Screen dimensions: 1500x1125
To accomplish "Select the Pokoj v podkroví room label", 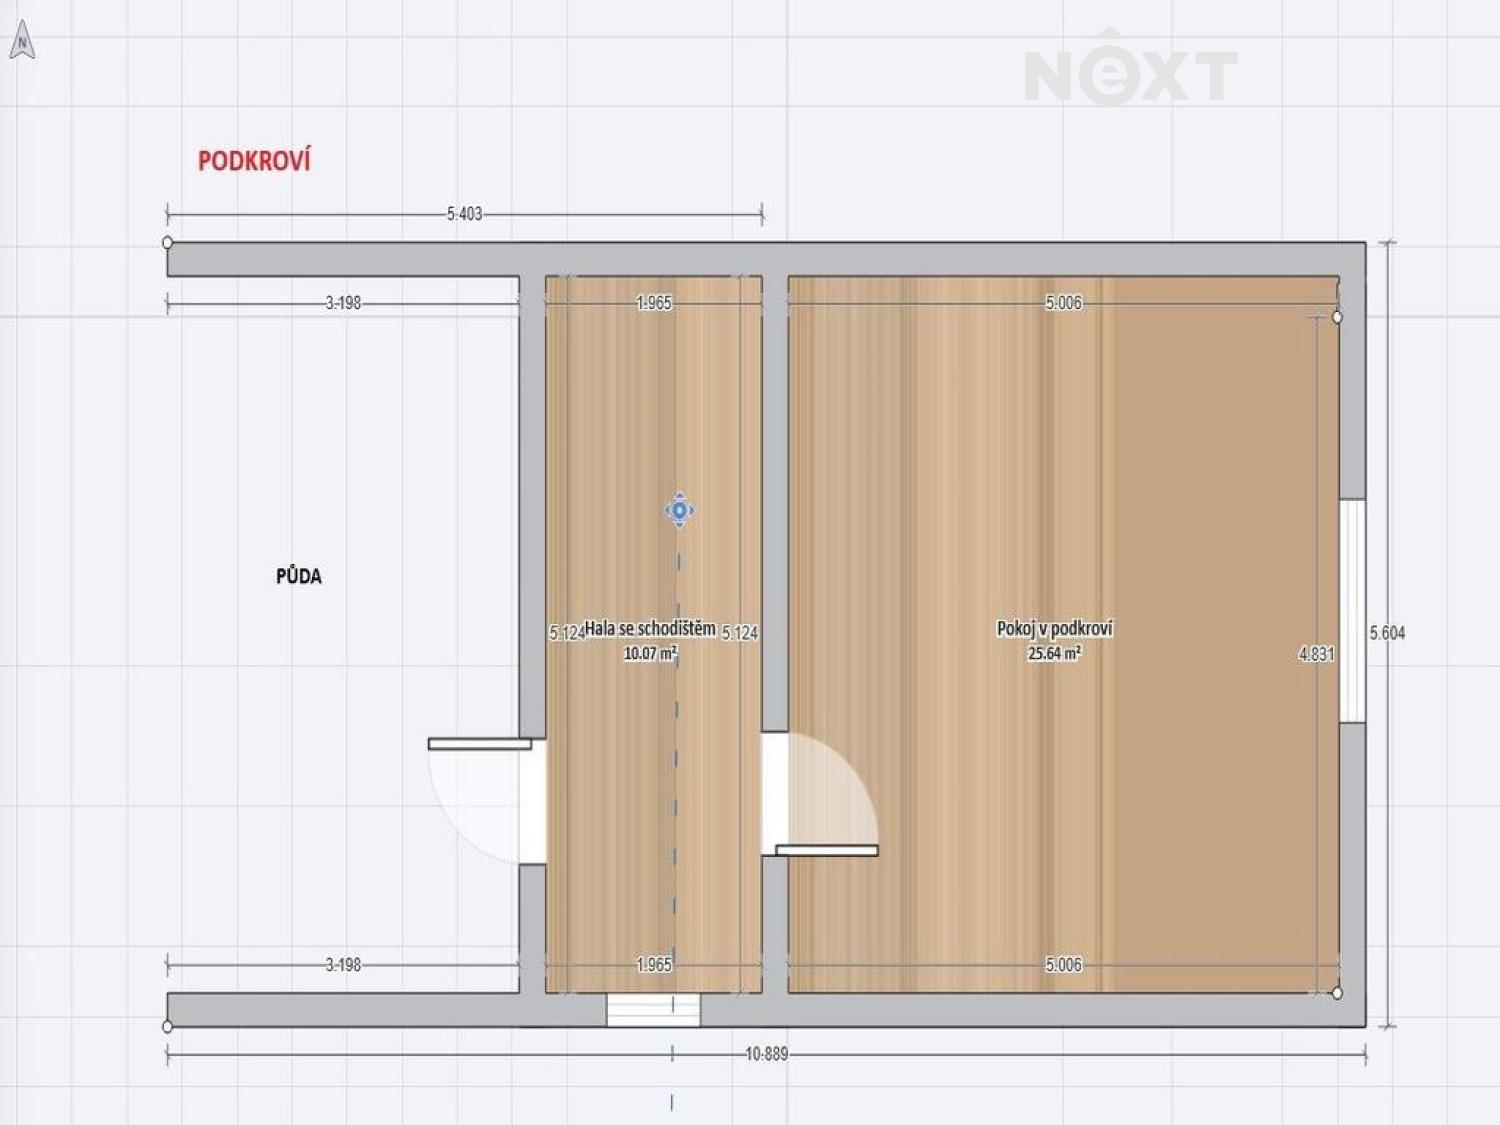I will [x=1054, y=629].
